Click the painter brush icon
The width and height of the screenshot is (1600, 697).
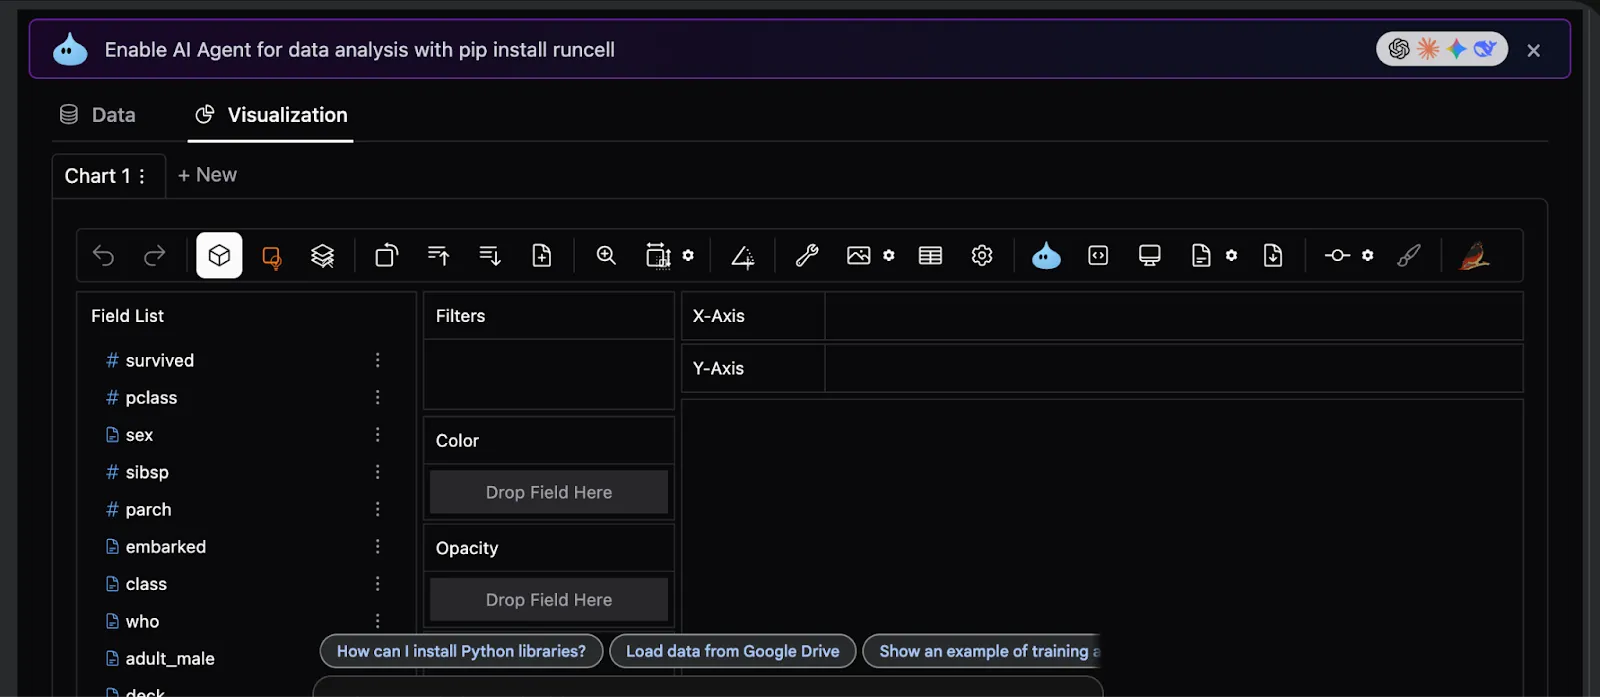click(x=1408, y=256)
